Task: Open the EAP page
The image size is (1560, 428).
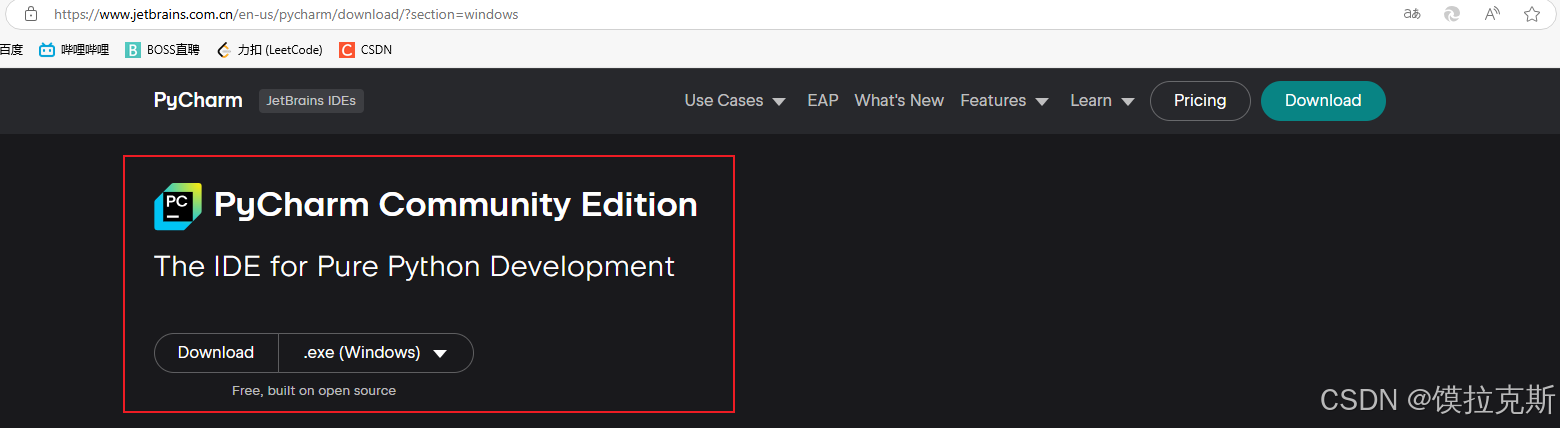Action: 823,100
